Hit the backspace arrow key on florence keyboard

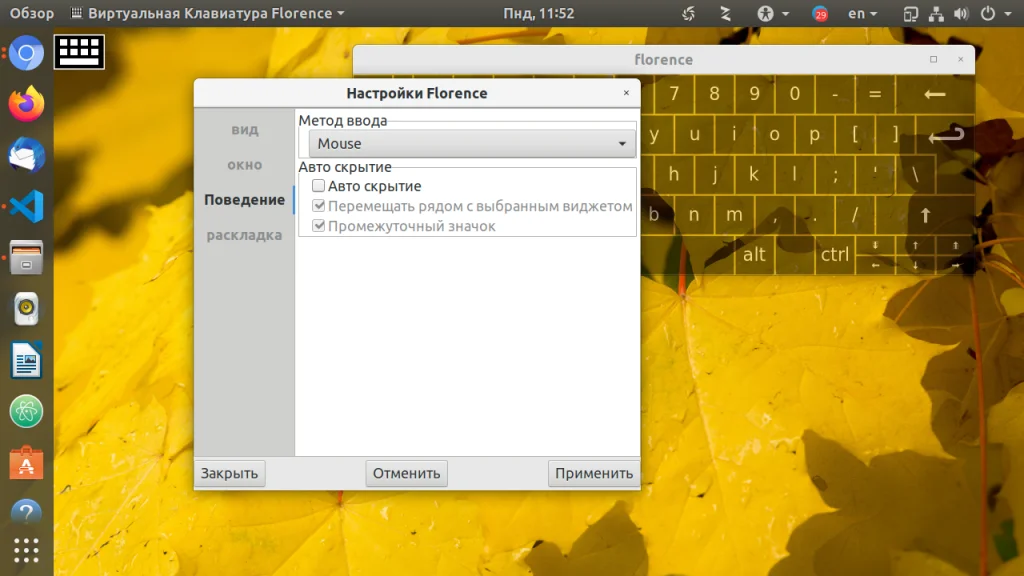(x=935, y=94)
